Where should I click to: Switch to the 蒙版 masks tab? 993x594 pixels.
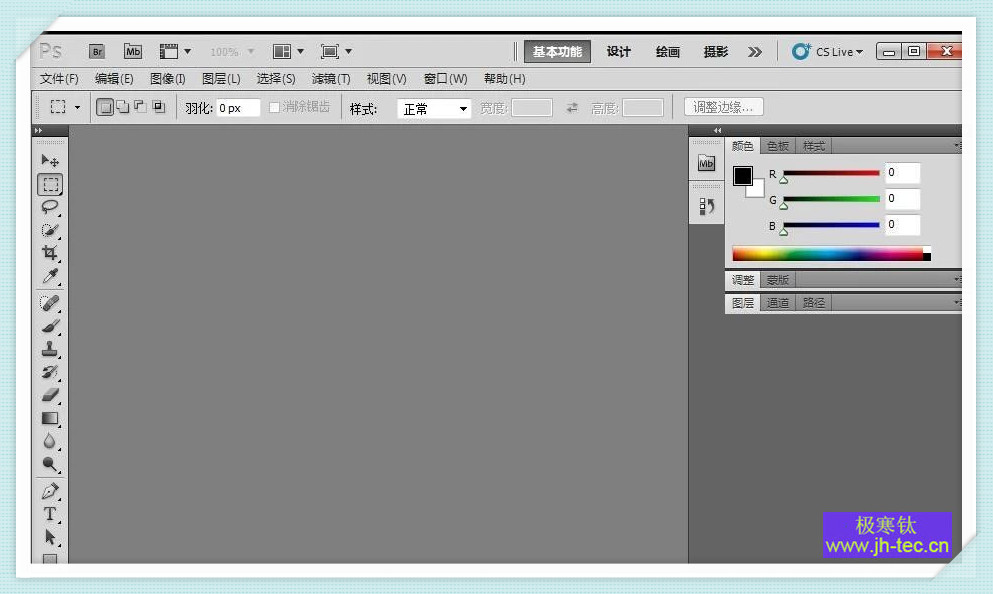click(x=778, y=280)
